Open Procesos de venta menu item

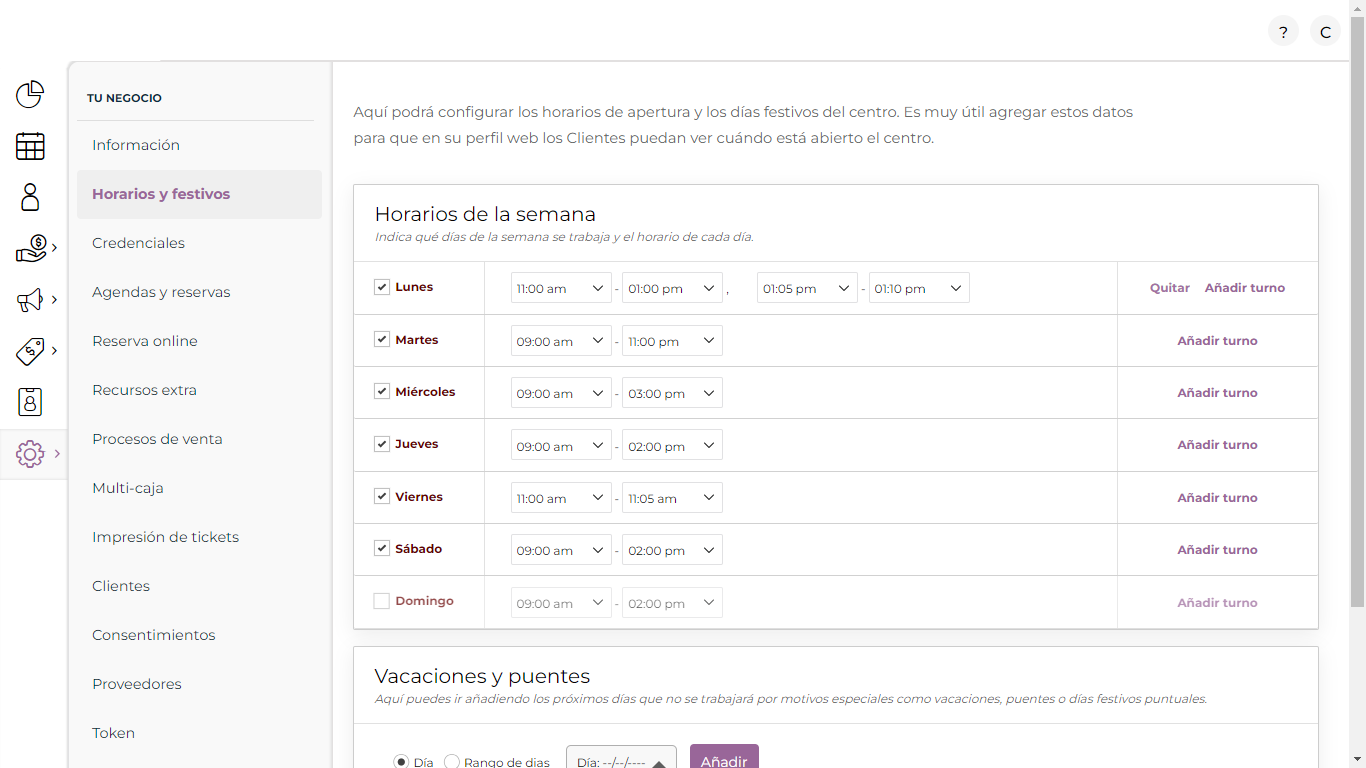coord(199,439)
